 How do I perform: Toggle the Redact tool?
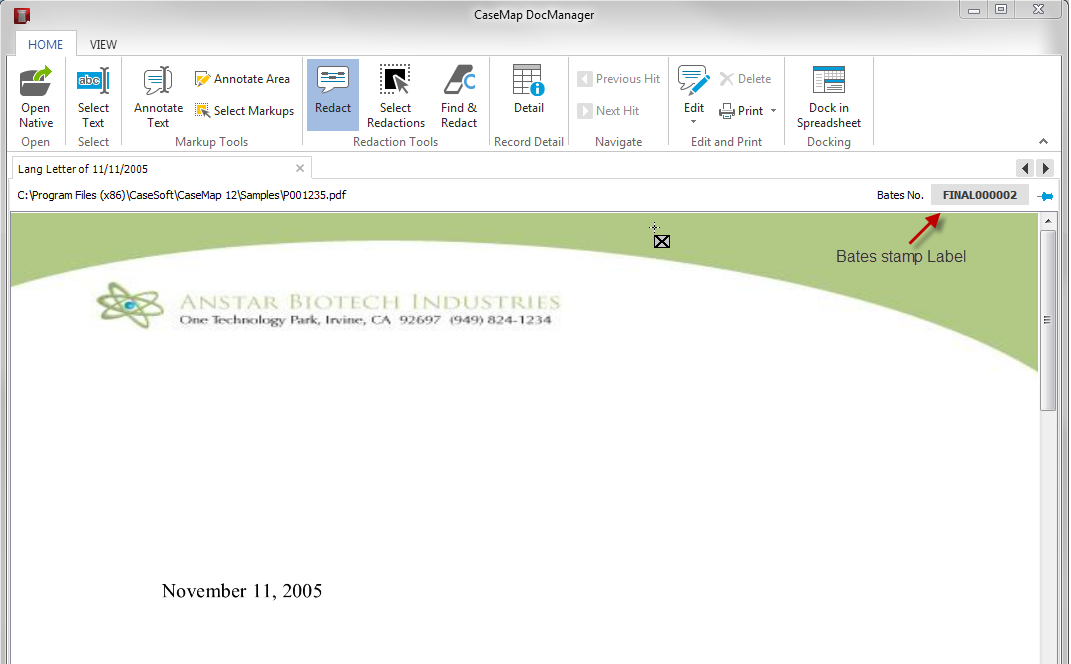click(x=333, y=95)
